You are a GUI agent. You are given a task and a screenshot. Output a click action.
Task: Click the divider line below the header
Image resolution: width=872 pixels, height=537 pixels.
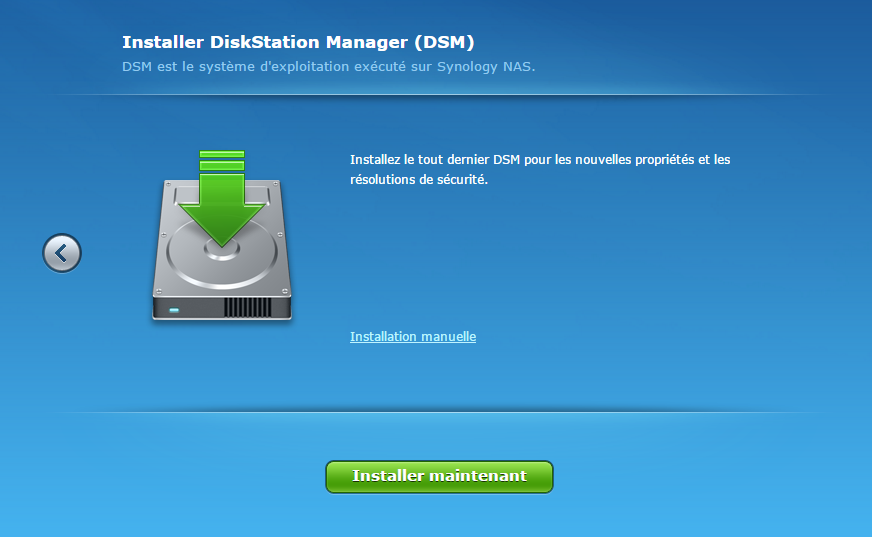tap(436, 95)
